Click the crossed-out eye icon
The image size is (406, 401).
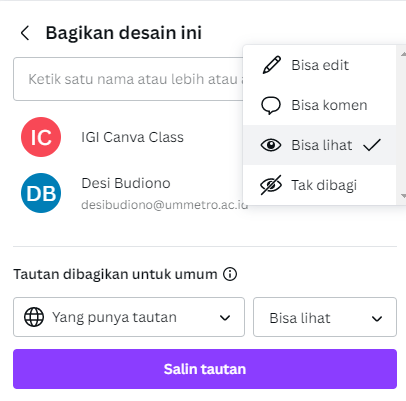[271, 185]
